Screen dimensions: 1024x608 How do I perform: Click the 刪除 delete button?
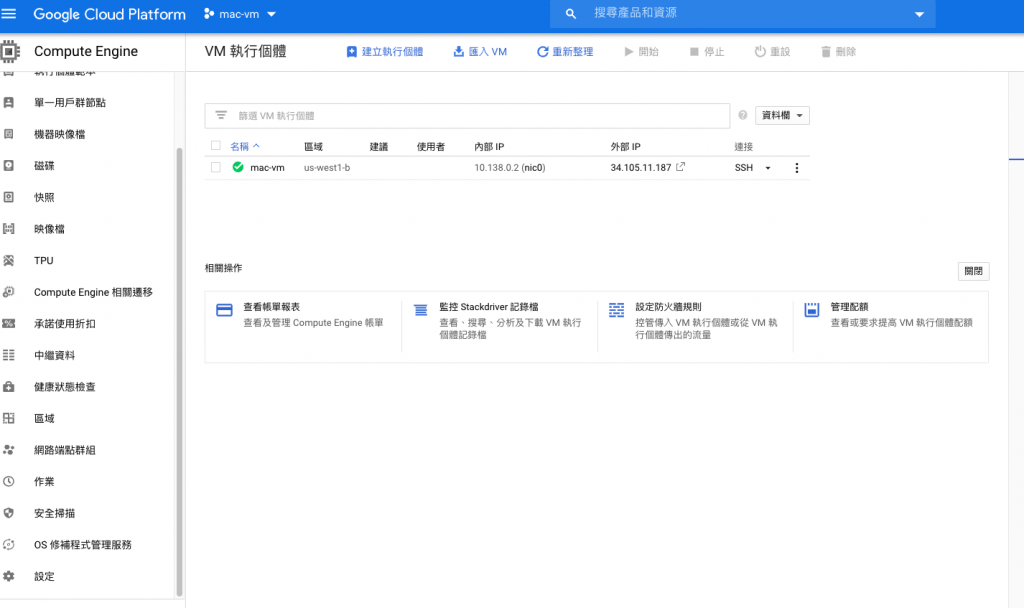(838, 52)
